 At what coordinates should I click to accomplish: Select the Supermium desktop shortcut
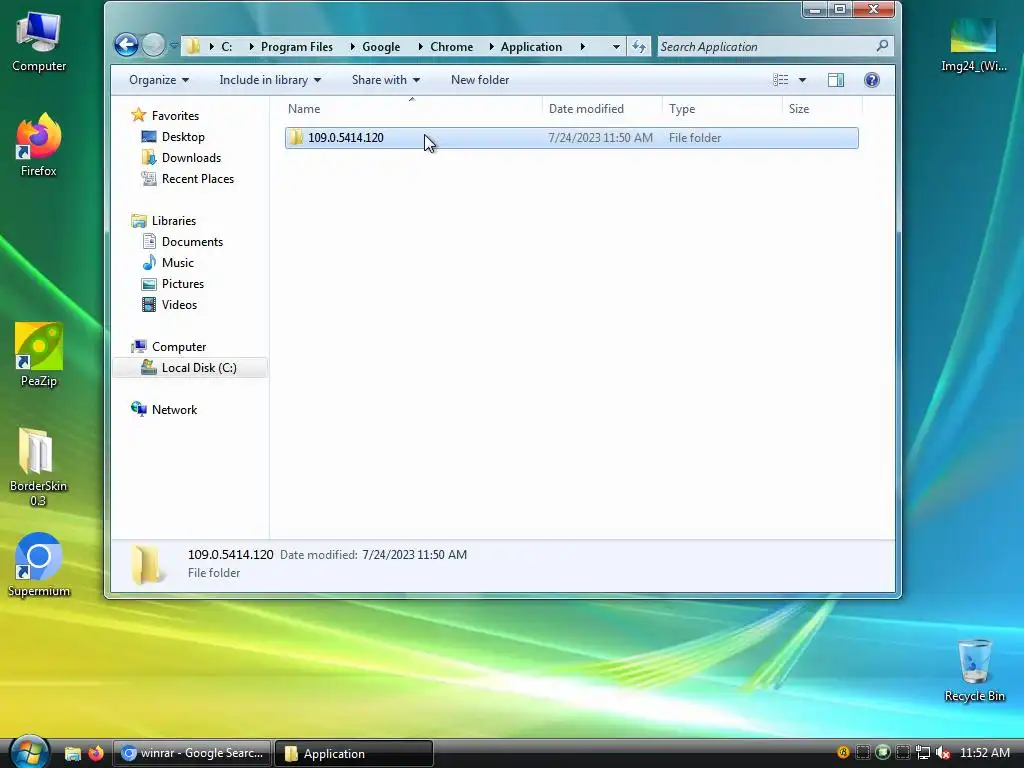click(x=39, y=566)
